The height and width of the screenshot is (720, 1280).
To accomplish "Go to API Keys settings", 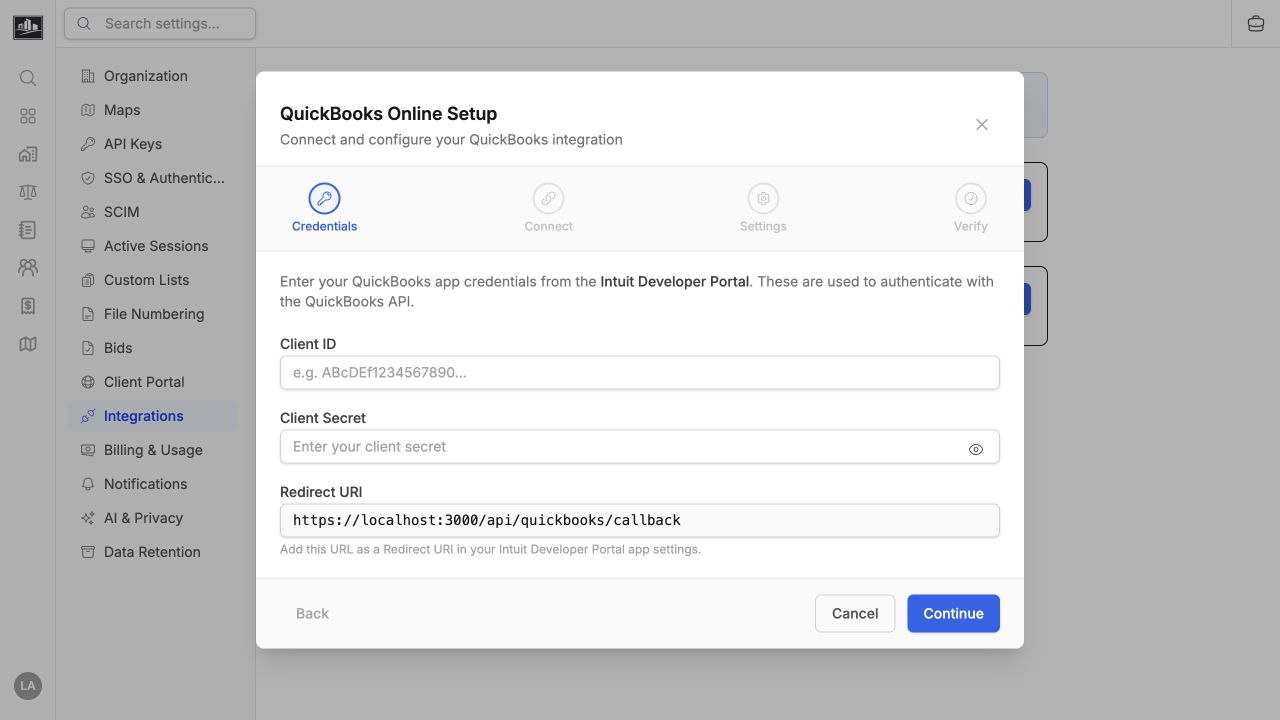I will 152,144.
